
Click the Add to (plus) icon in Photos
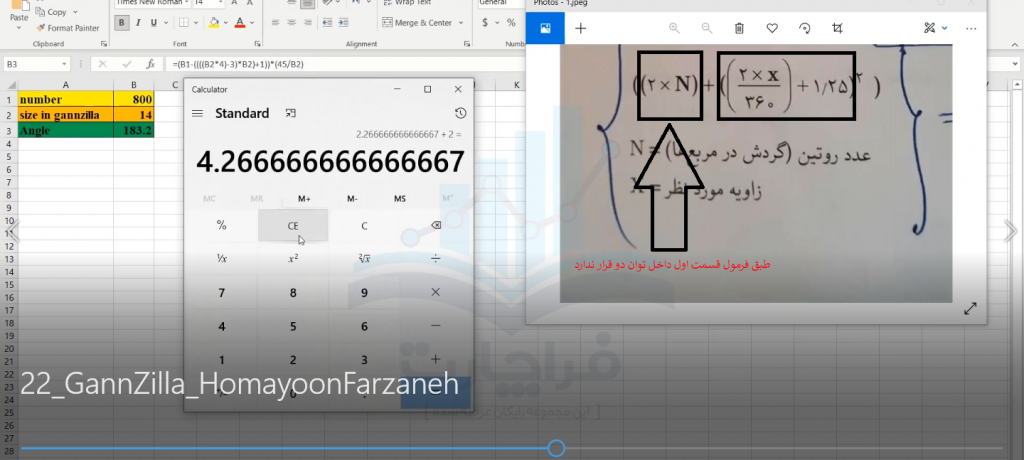click(580, 28)
